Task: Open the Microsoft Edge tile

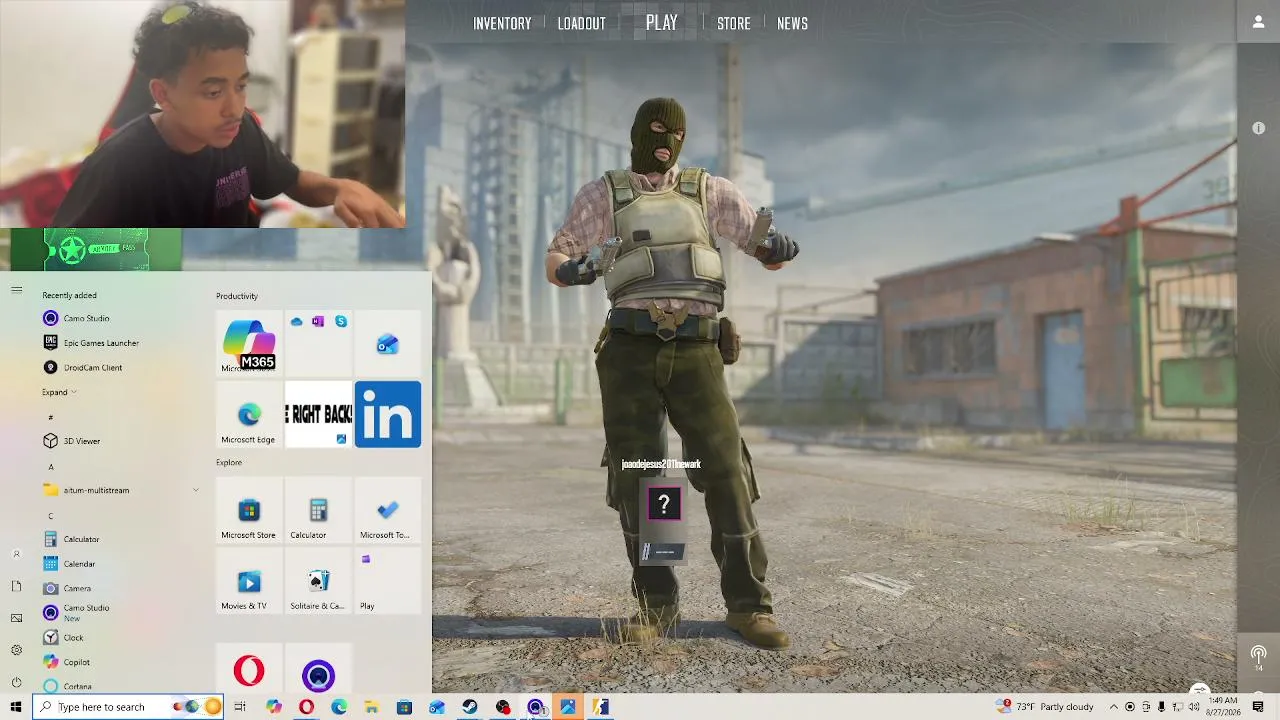Action: (249, 414)
